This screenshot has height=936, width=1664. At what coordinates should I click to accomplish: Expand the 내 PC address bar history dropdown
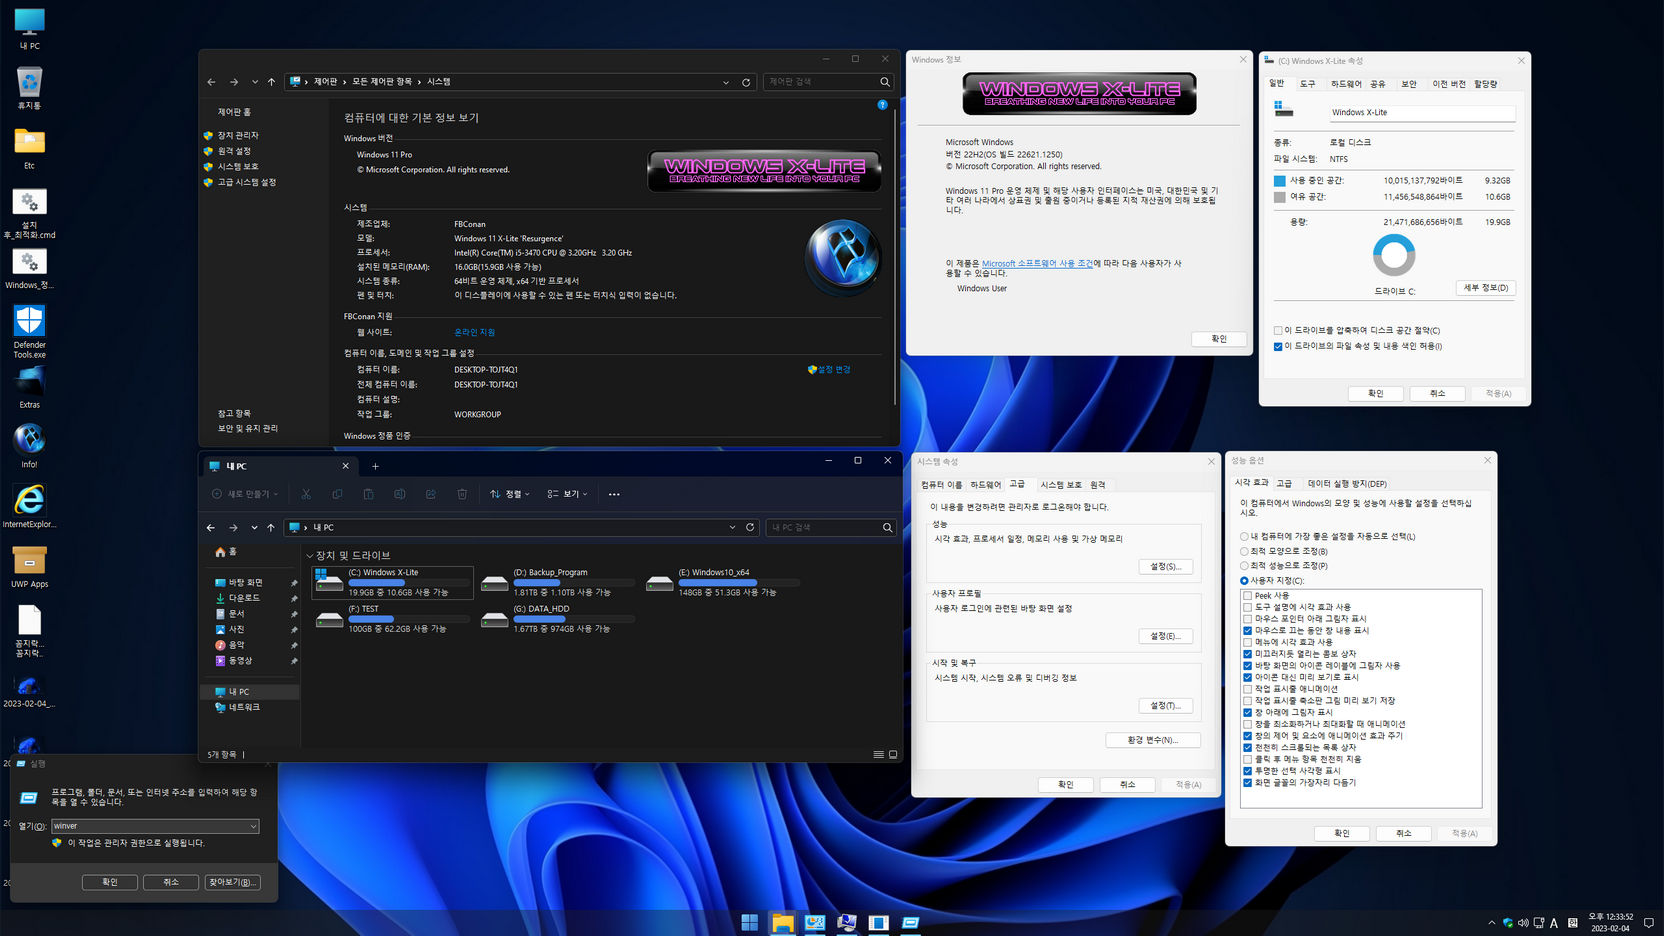732,527
